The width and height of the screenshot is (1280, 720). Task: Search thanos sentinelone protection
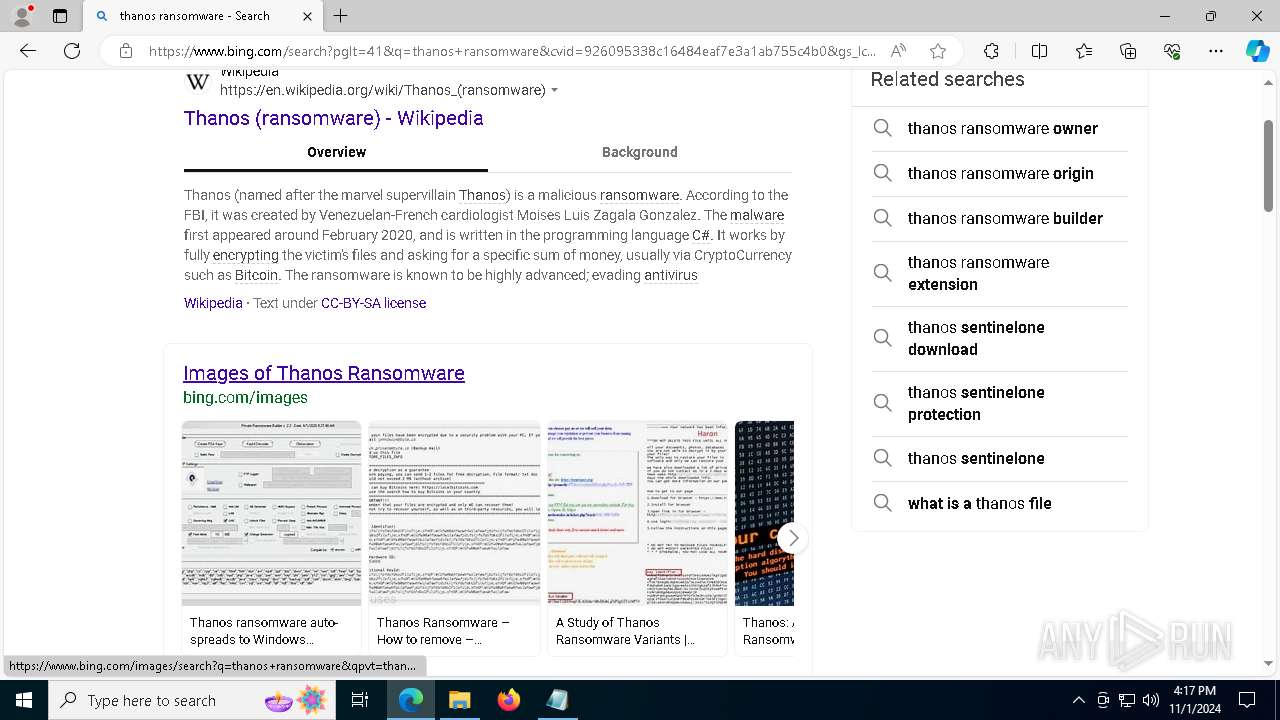click(1000, 403)
